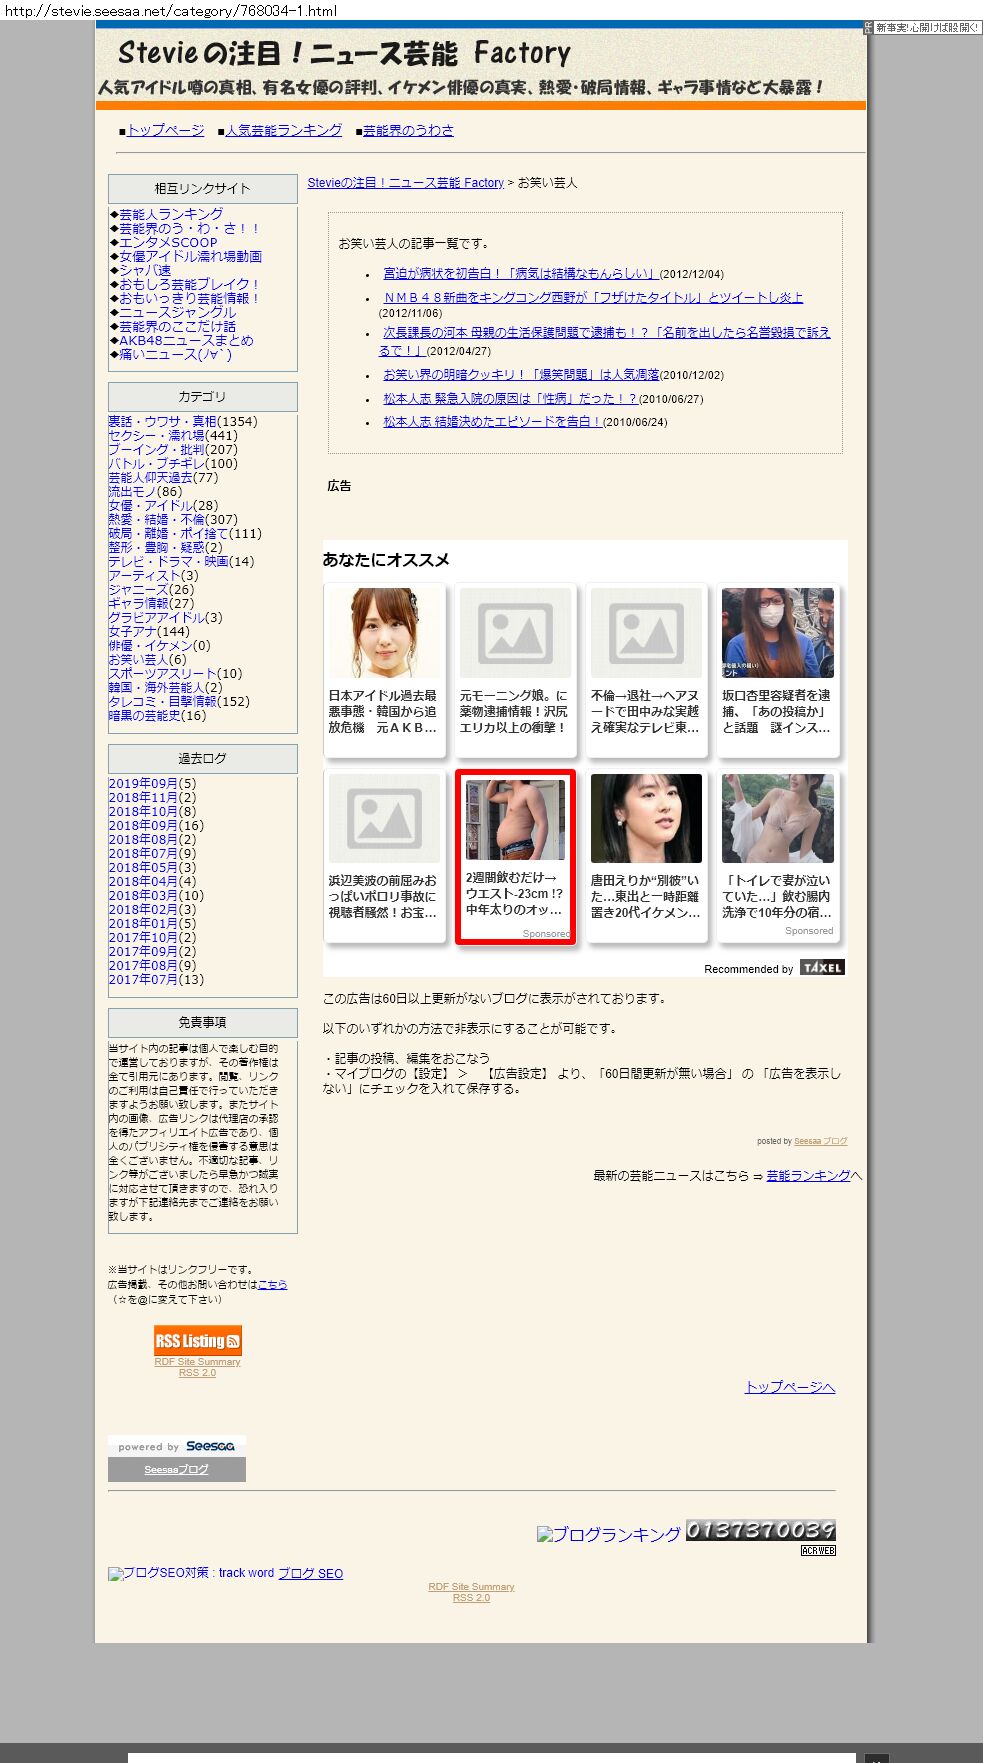Open the 坂口杏里容疑者 article thumbnail
This screenshot has height=1763, width=983.
pos(777,633)
